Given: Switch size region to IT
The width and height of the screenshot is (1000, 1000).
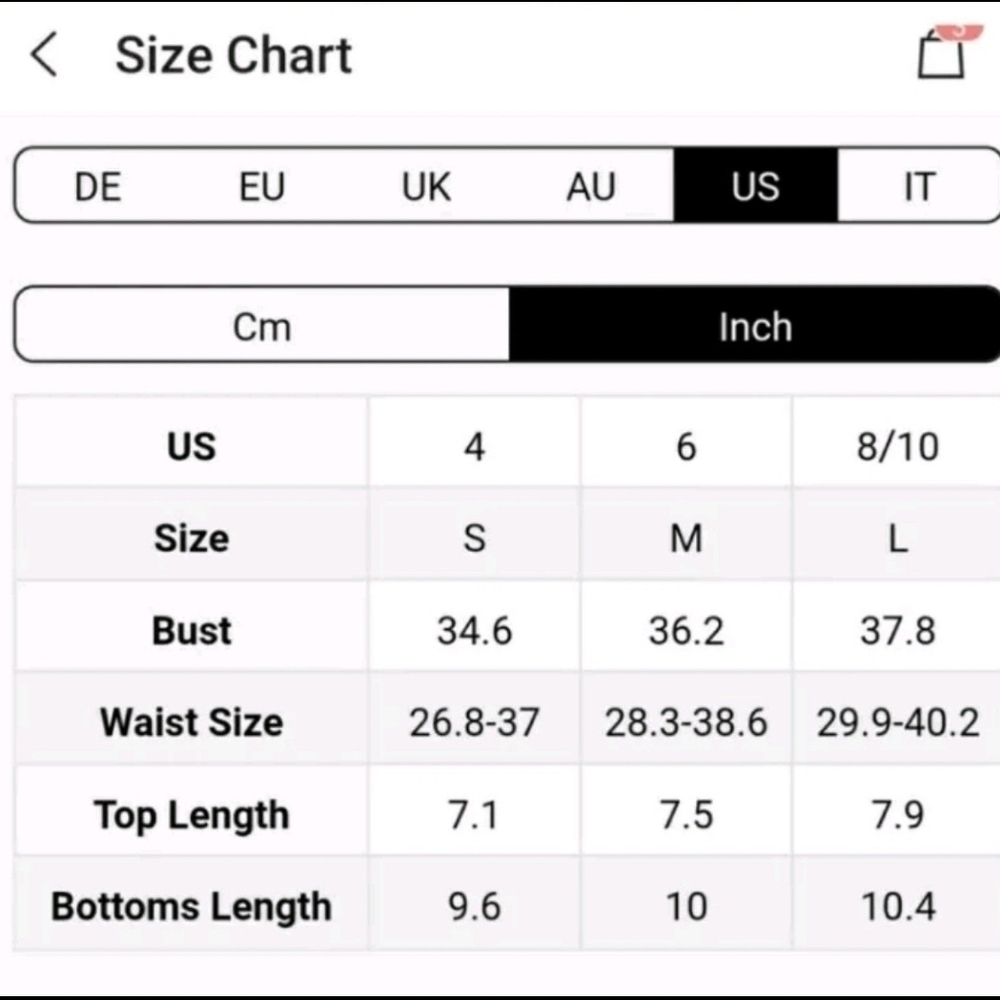Looking at the screenshot, I should pos(919,186).
